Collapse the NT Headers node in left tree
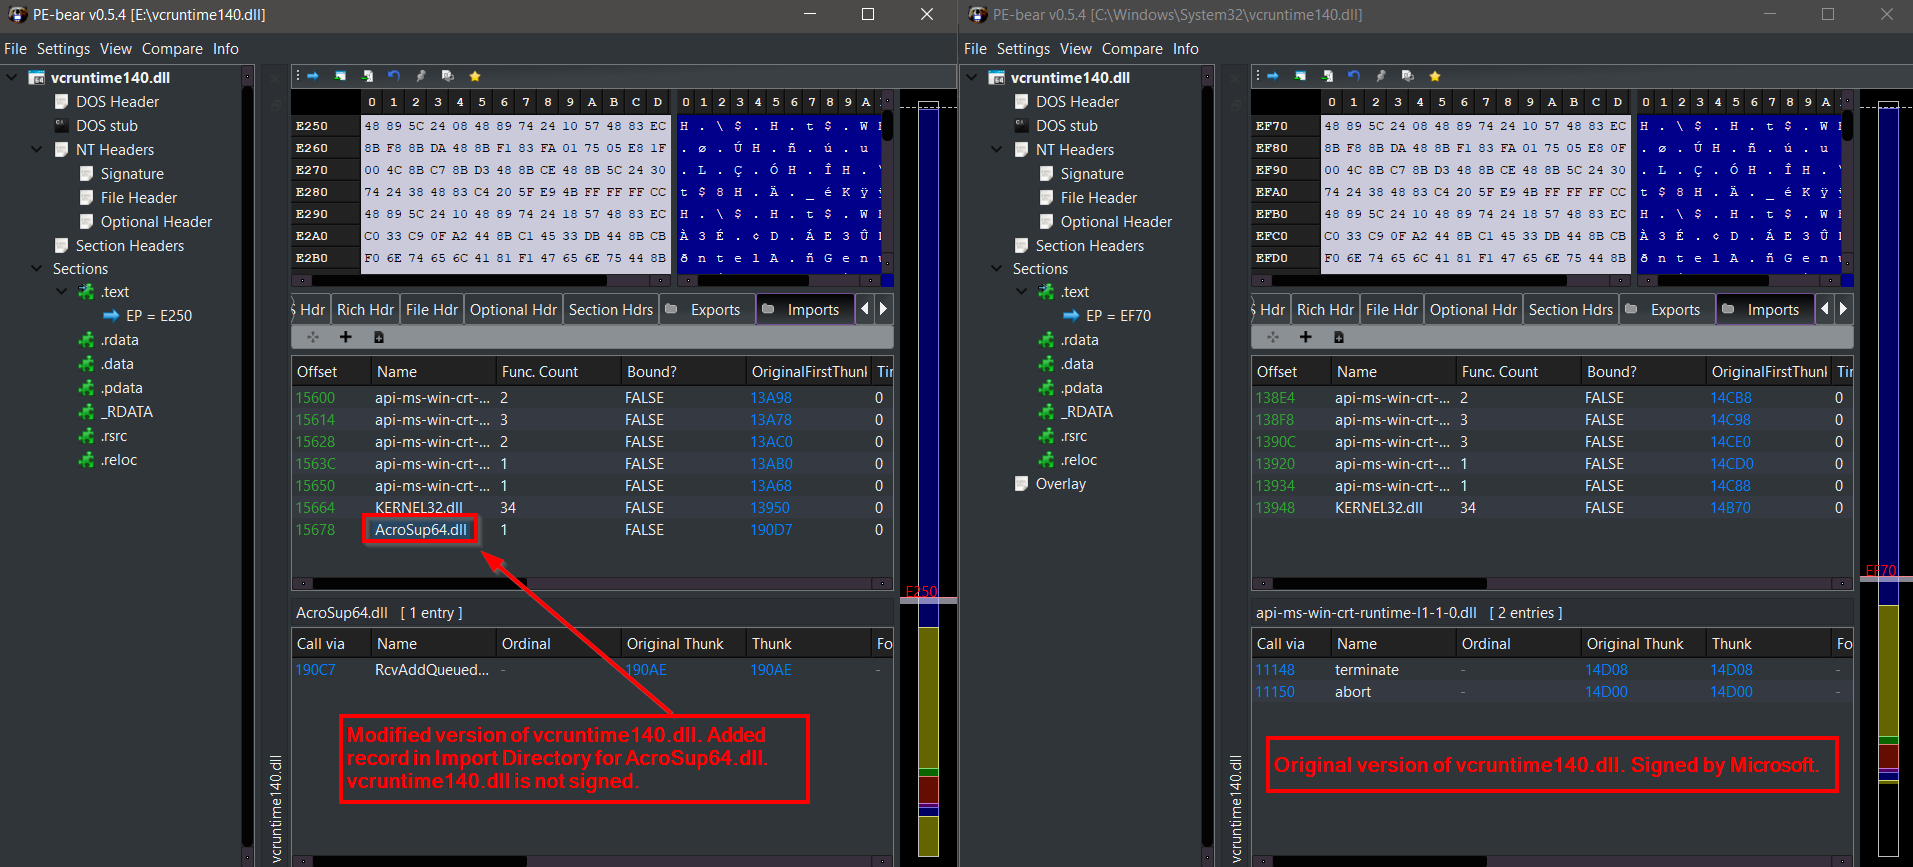This screenshot has height=867, width=1913. point(37,150)
